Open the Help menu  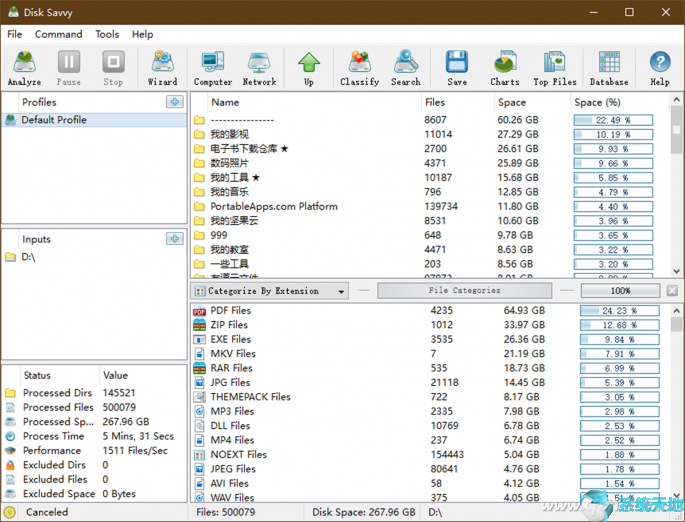click(x=142, y=34)
